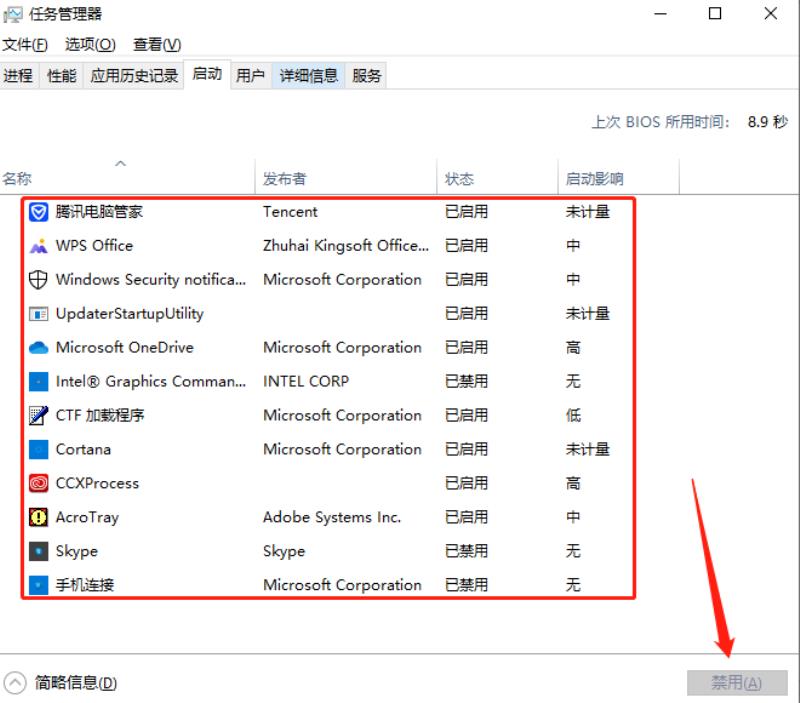The height and width of the screenshot is (703, 800).
Task: Switch to the 应用历史记录 tab
Action: [134, 76]
